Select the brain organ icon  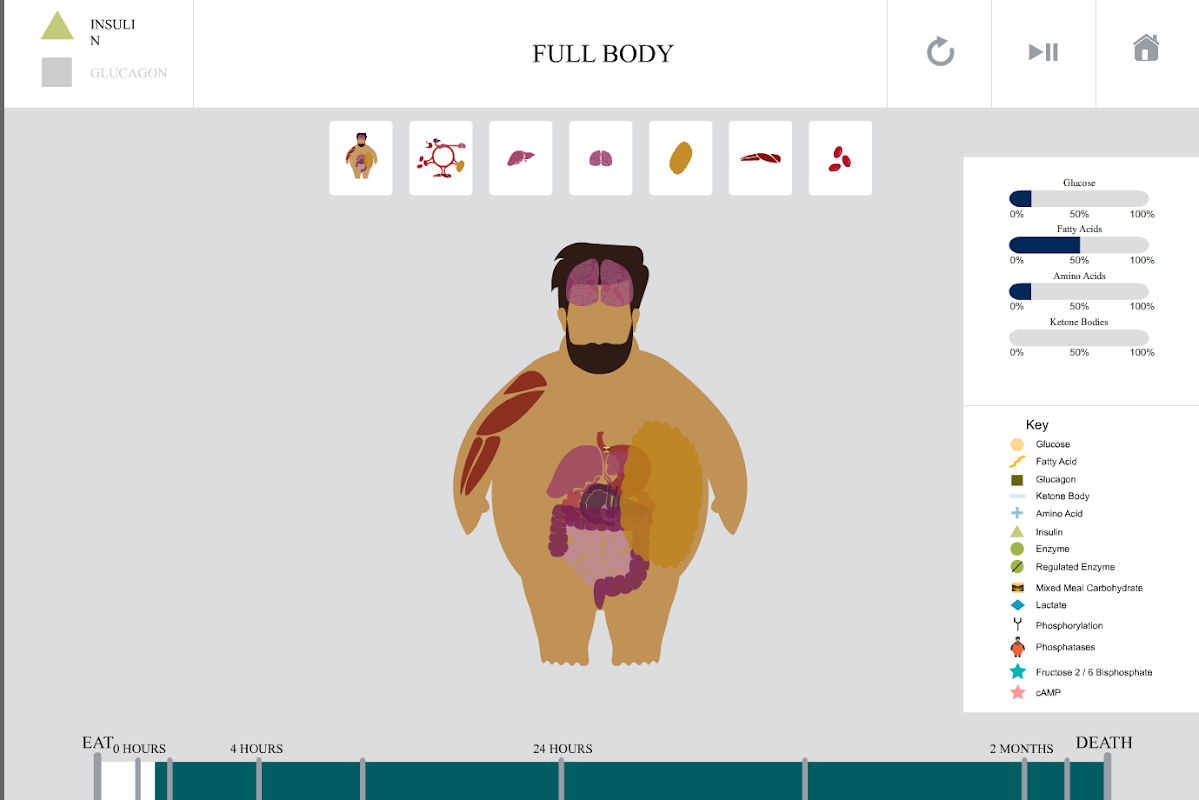601,158
